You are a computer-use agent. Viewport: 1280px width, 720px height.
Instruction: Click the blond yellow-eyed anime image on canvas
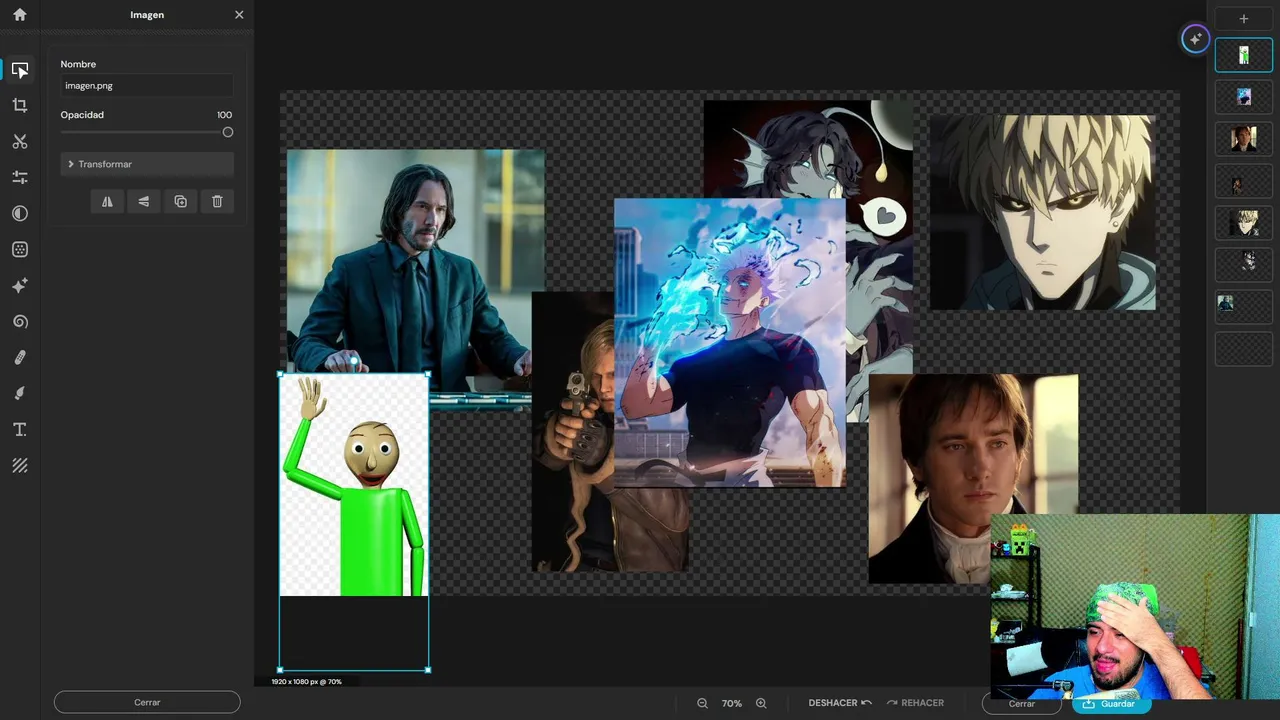pos(1043,212)
